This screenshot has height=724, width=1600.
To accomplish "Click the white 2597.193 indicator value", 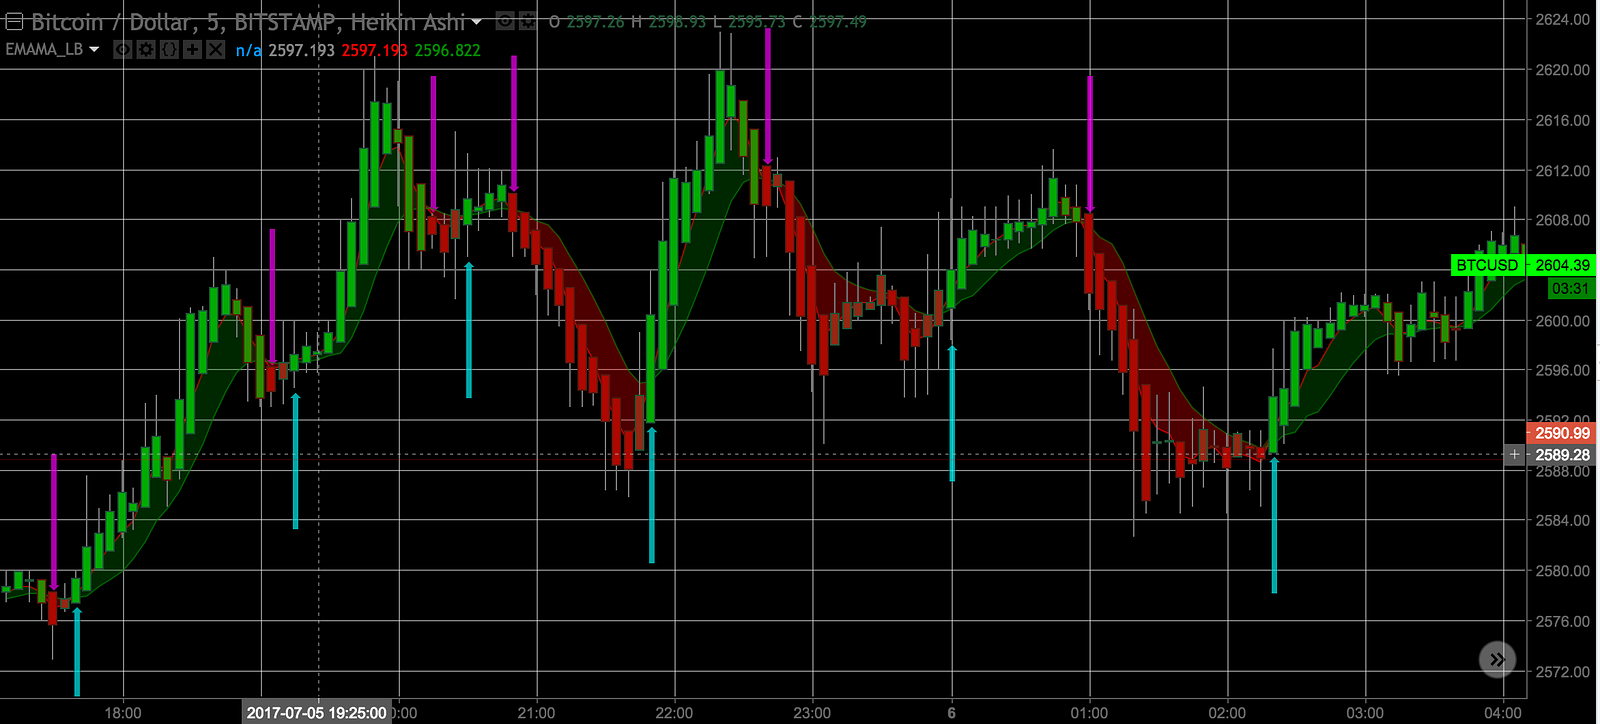I will [x=301, y=50].
